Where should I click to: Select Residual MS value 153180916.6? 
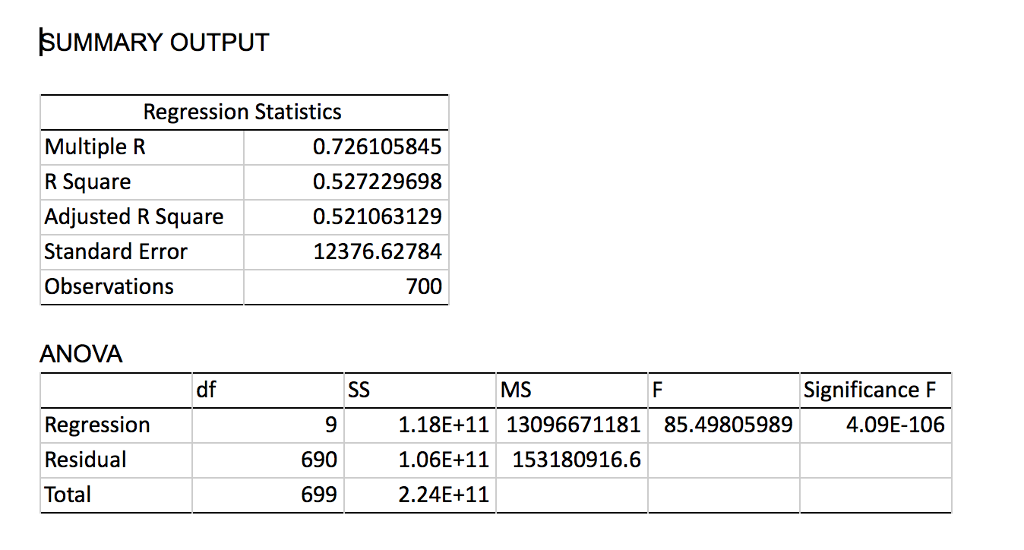coord(576,460)
